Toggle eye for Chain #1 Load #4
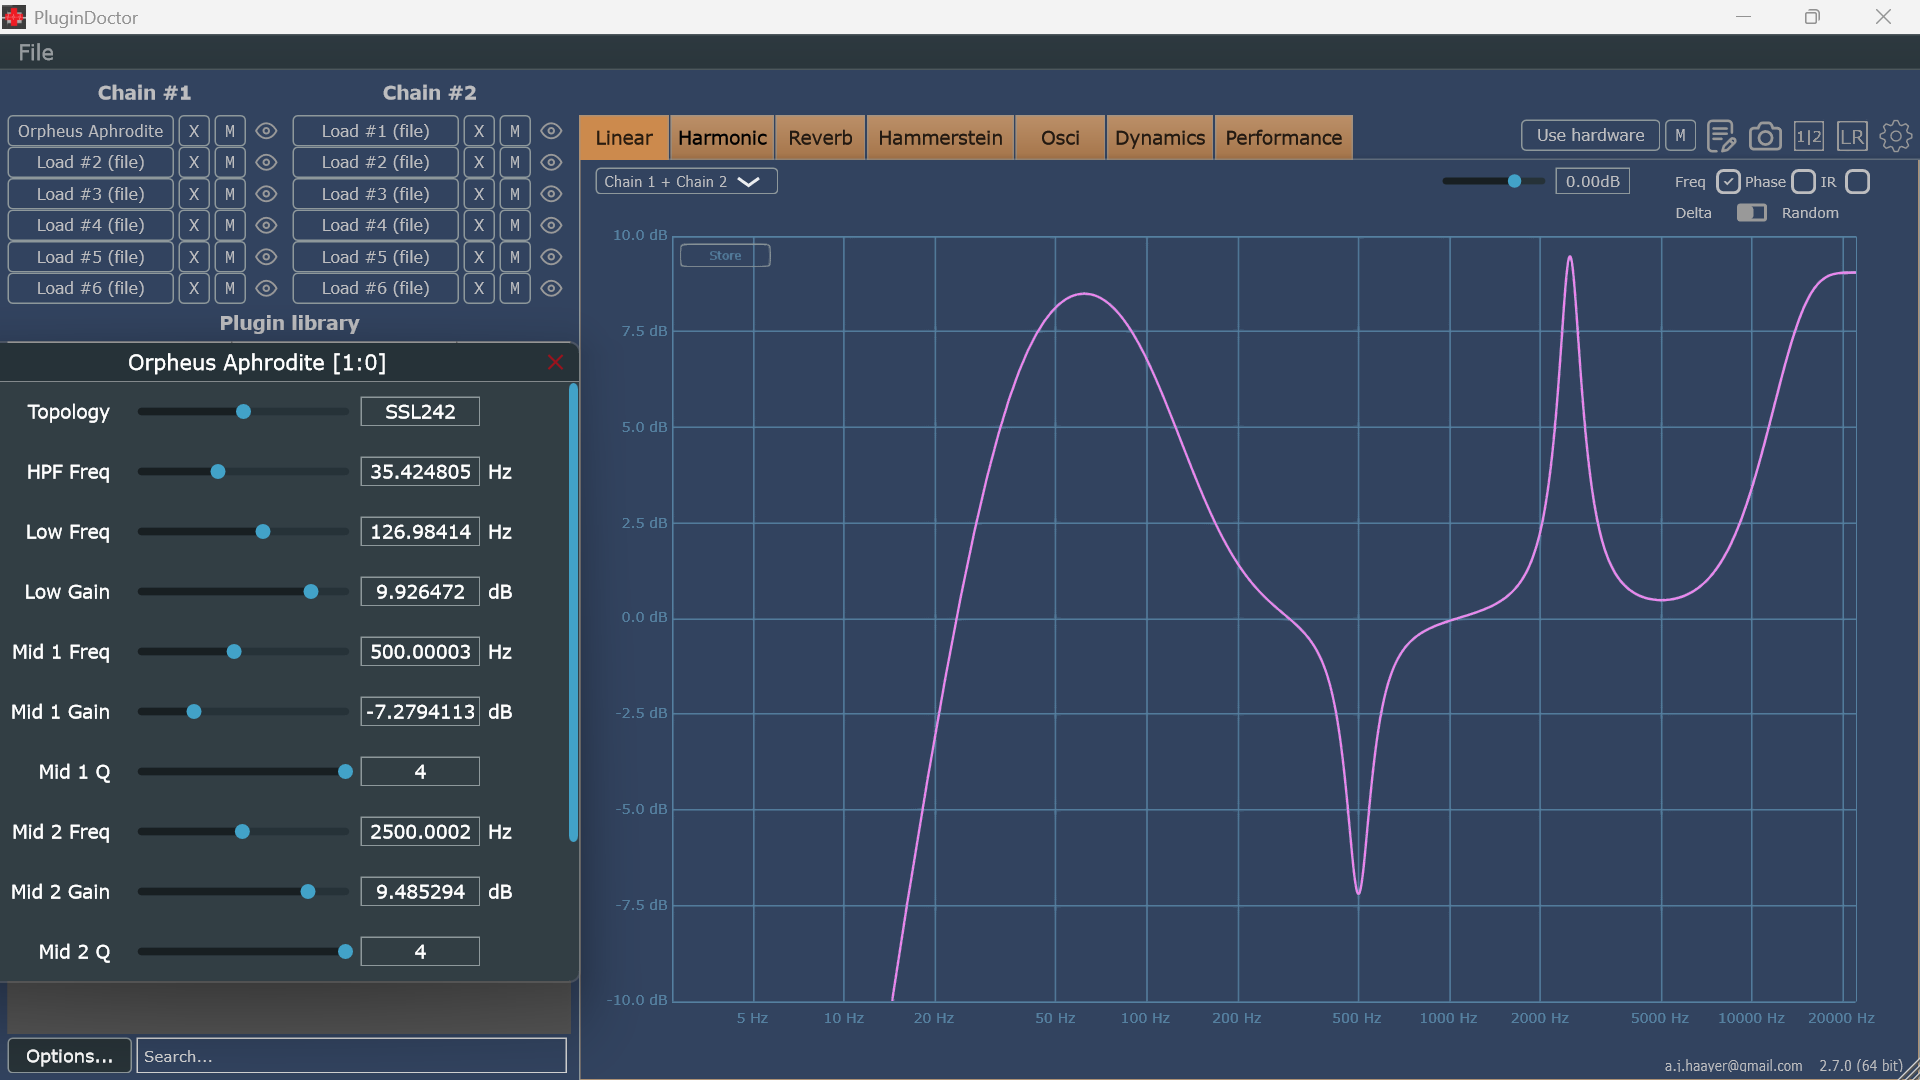Viewport: 1920px width, 1080px height. click(x=266, y=225)
